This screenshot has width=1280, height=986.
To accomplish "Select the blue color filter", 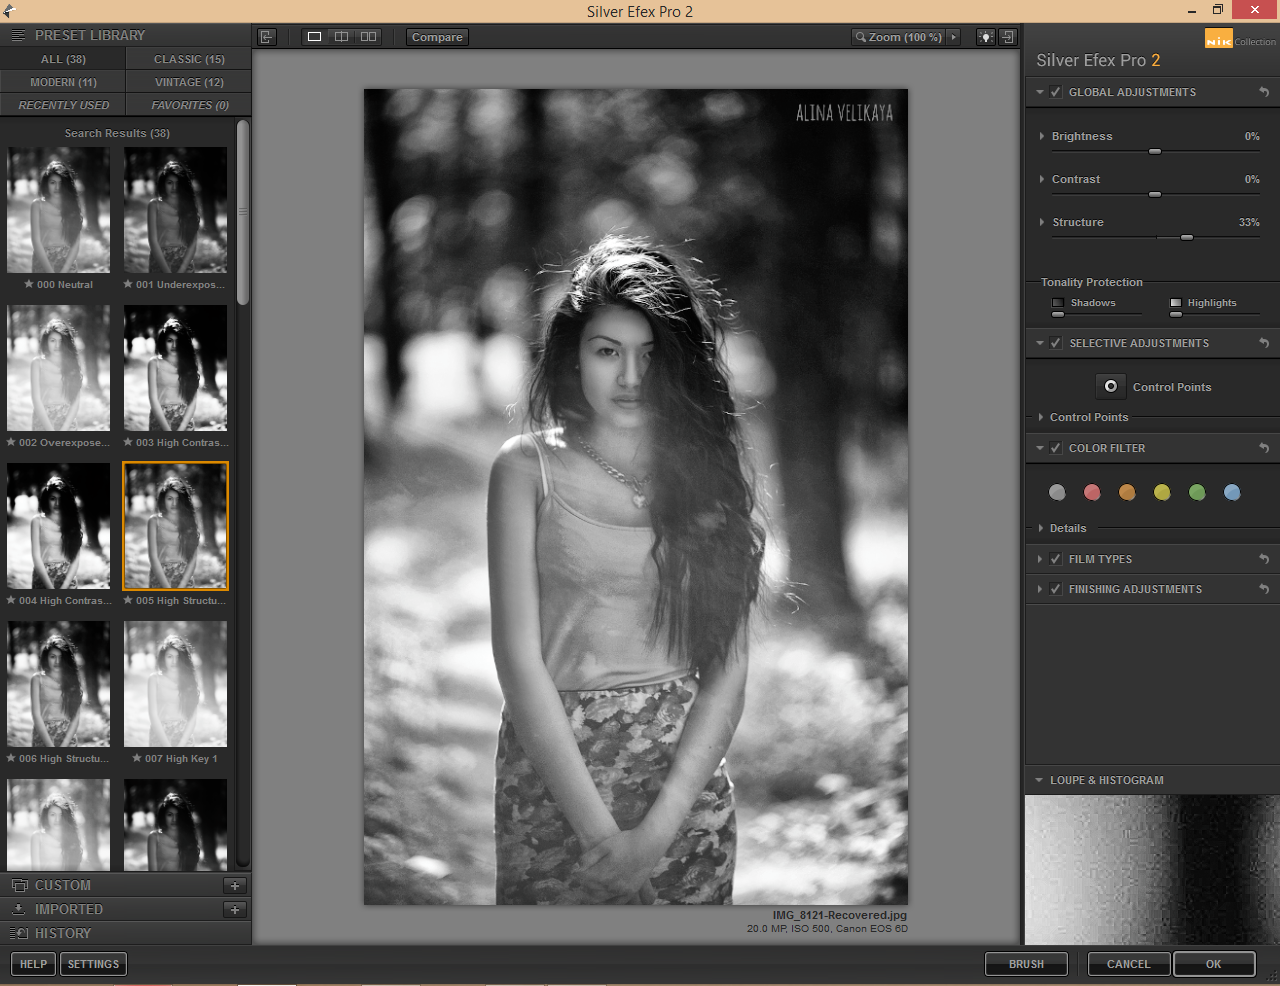I will (1232, 492).
